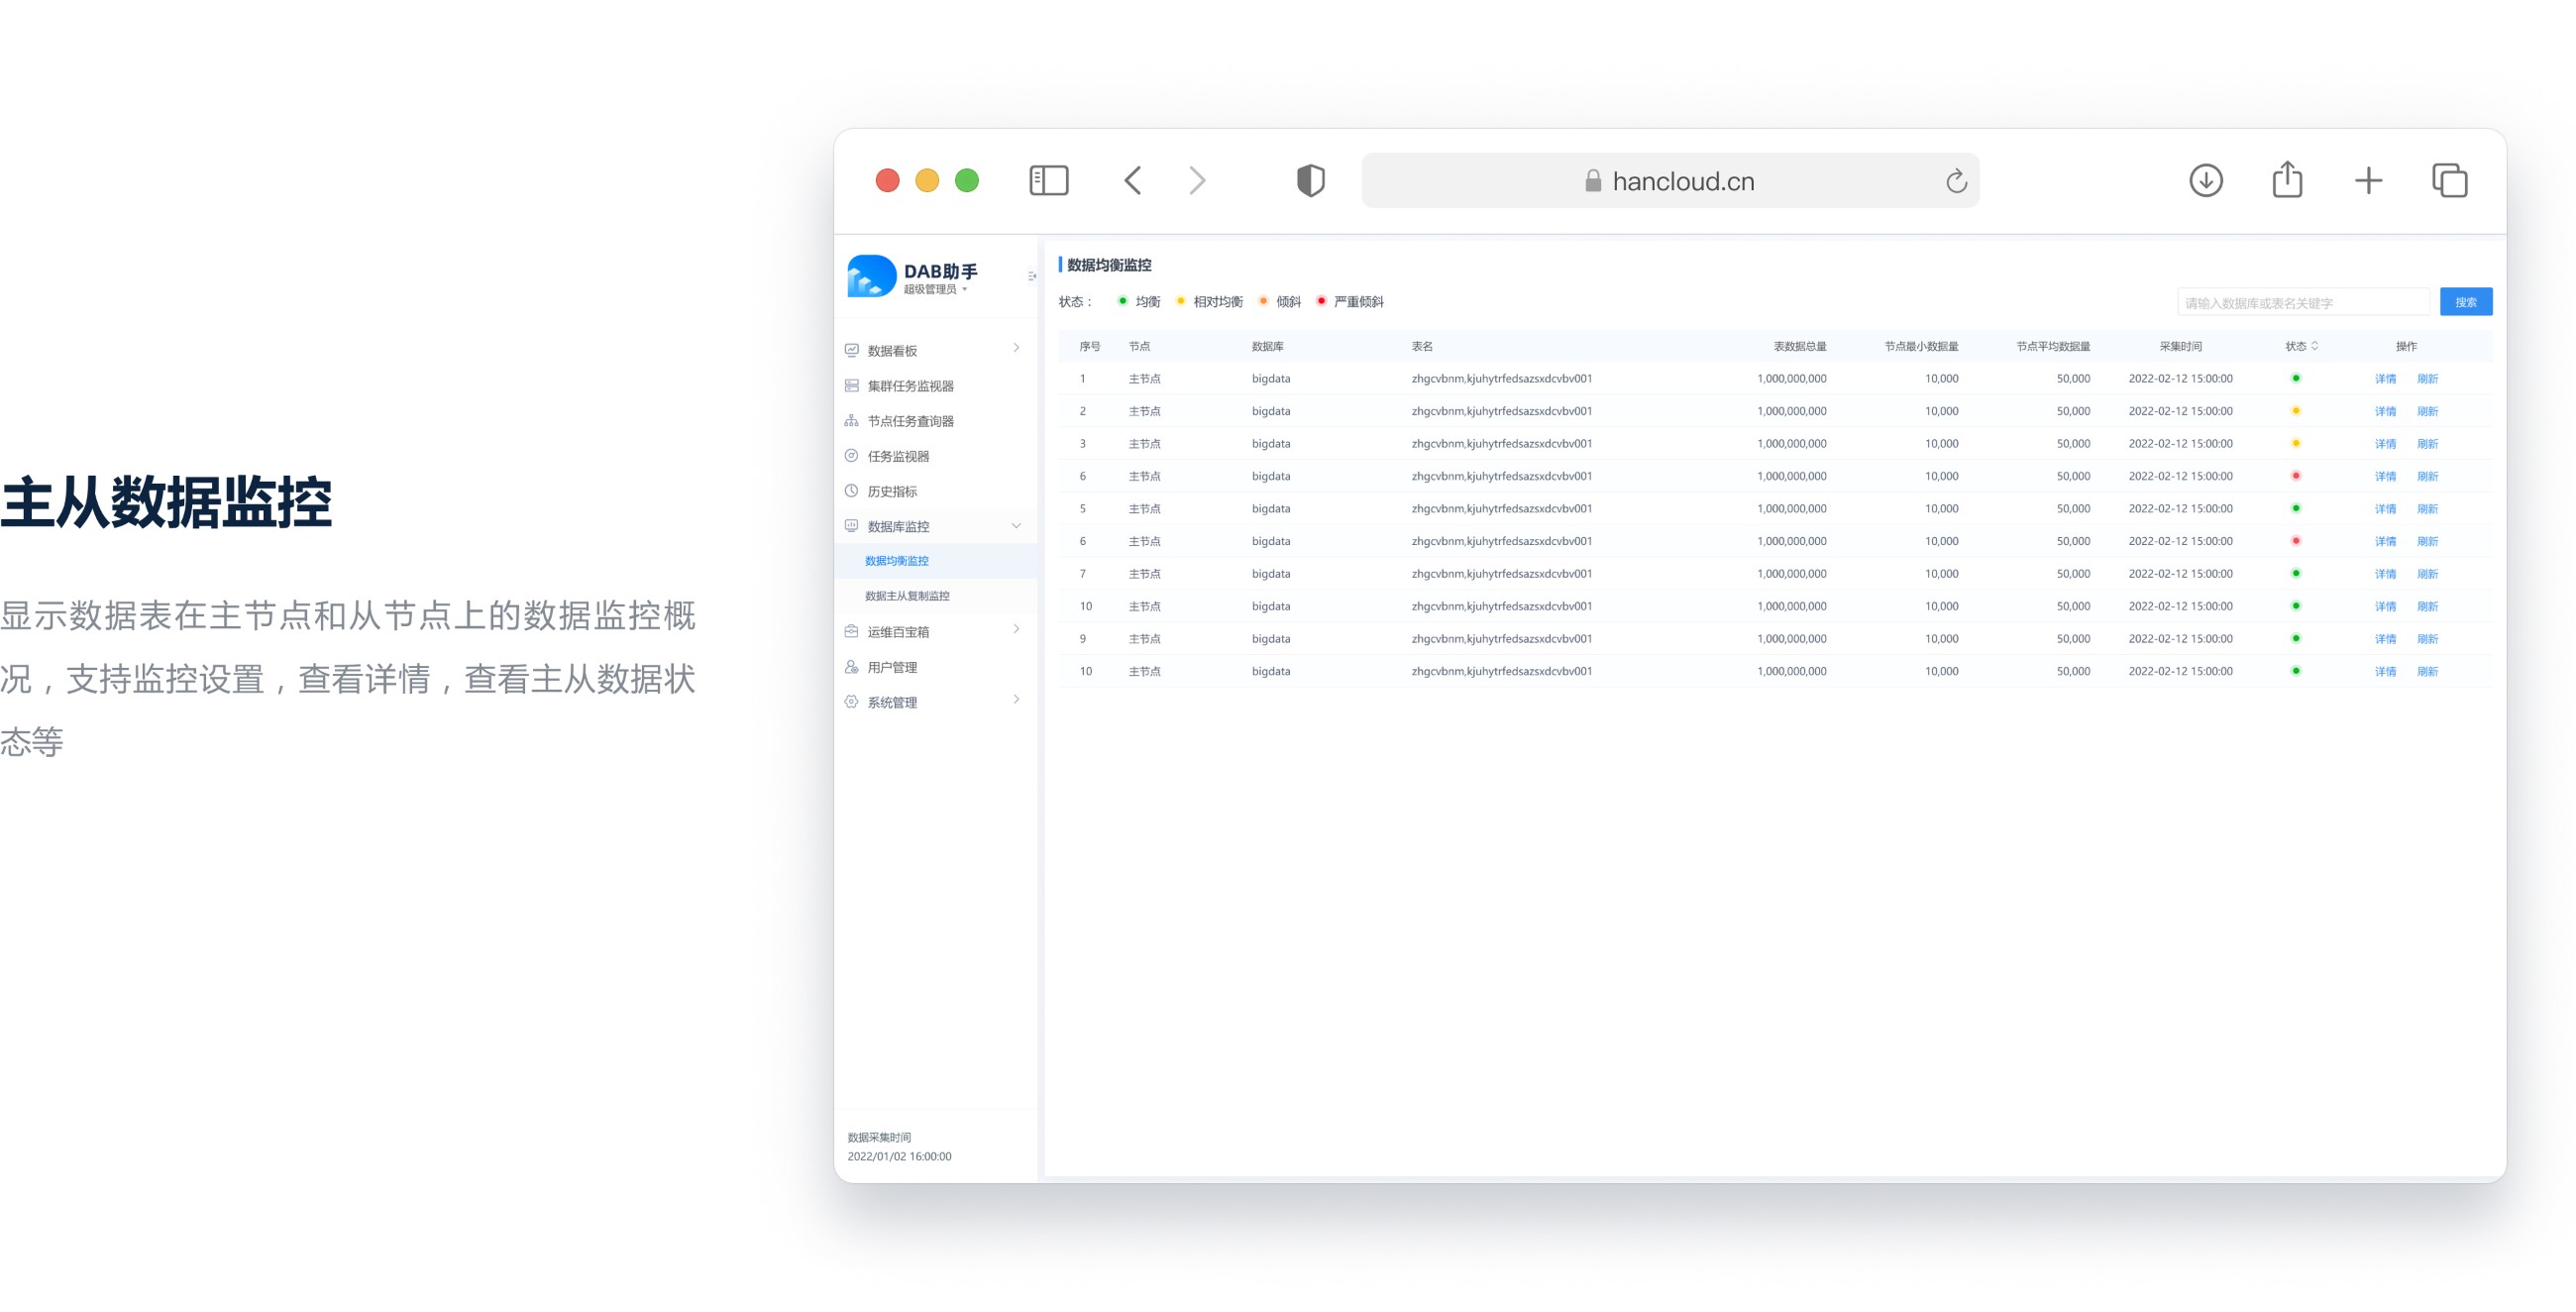Open a new tab with the plus icon
Viewport: 2576px width, 1312px height.
click(2368, 181)
